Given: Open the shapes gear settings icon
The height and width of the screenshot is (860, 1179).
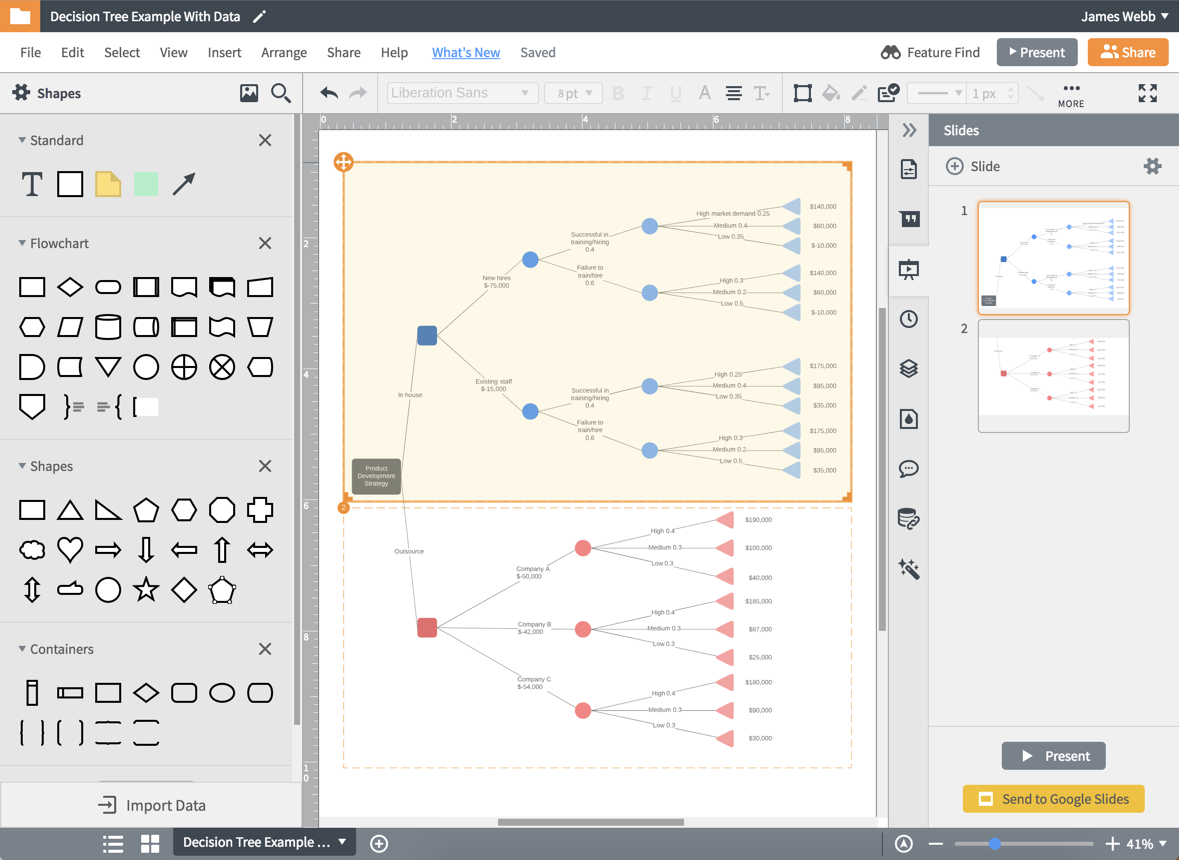Looking at the screenshot, I should pos(21,92).
